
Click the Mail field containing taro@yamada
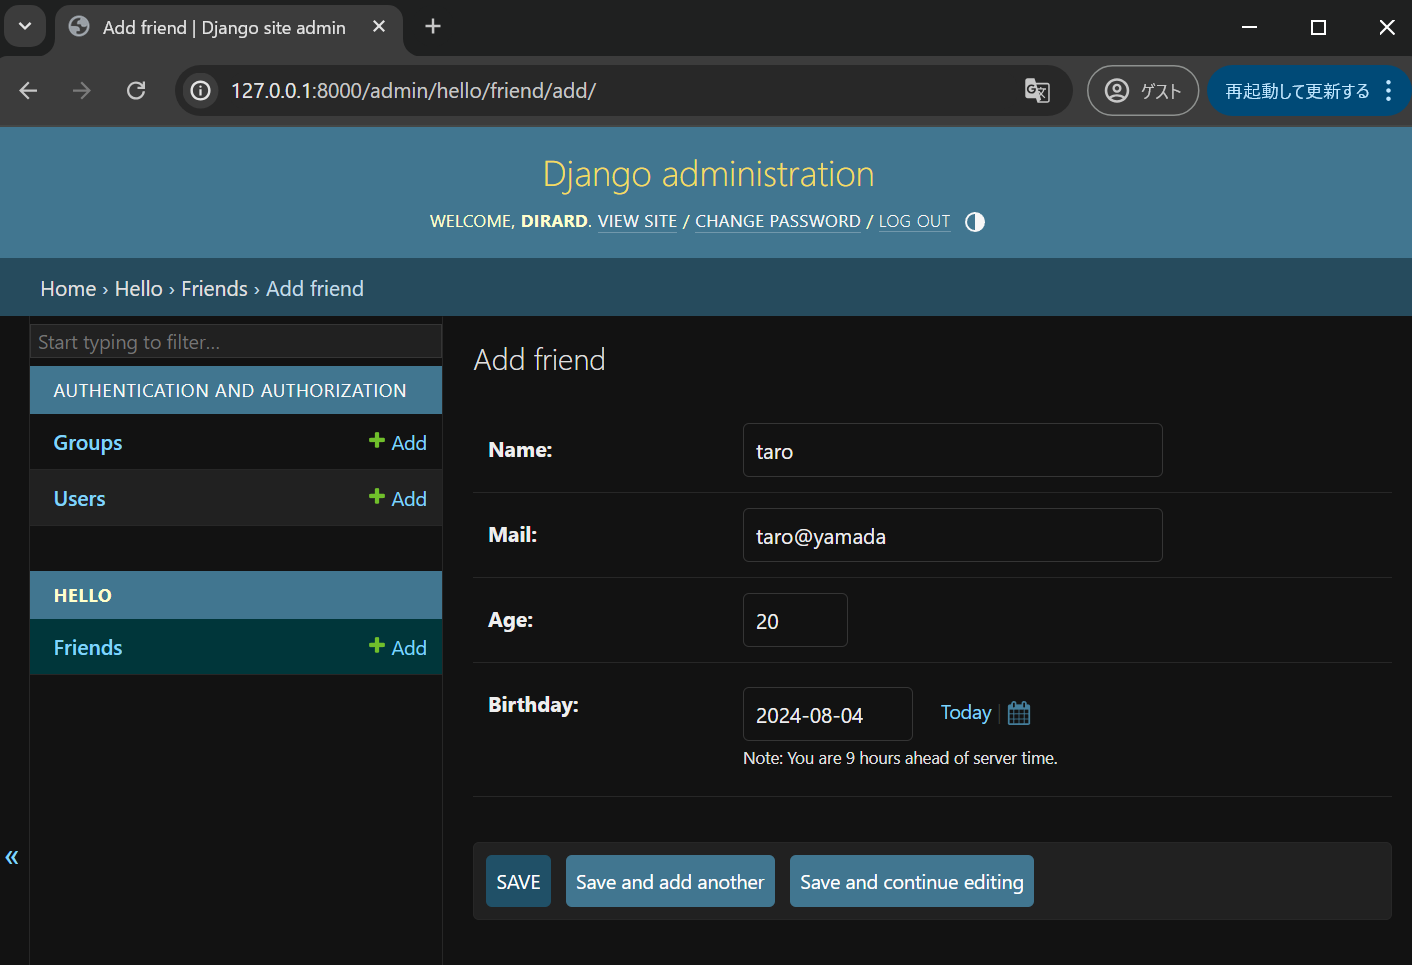(953, 535)
